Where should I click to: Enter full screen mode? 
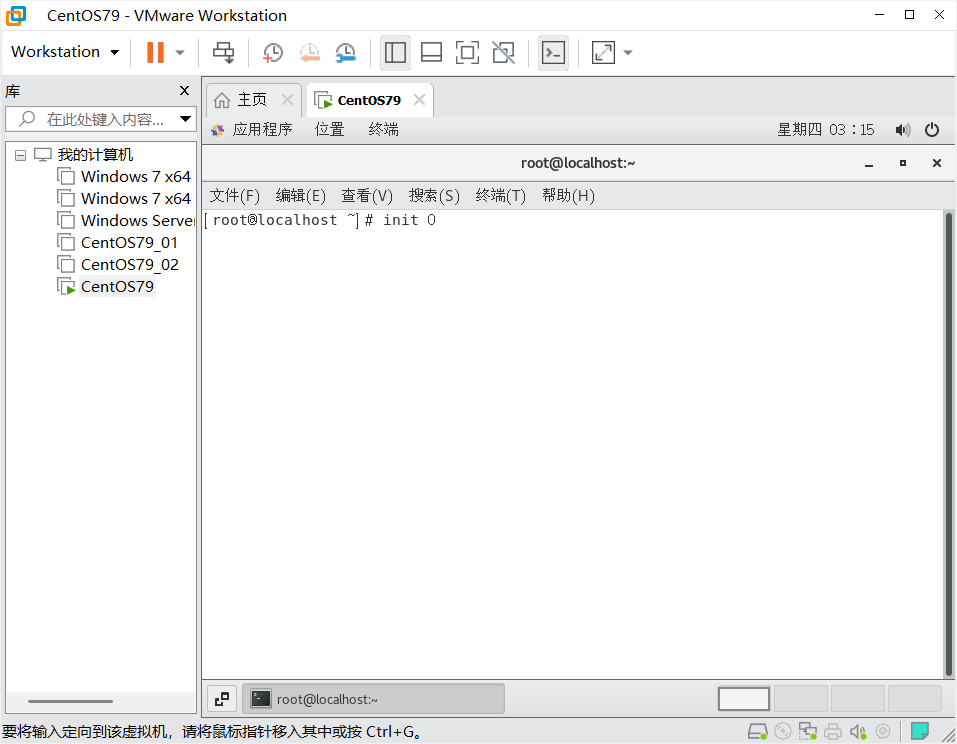coord(468,52)
